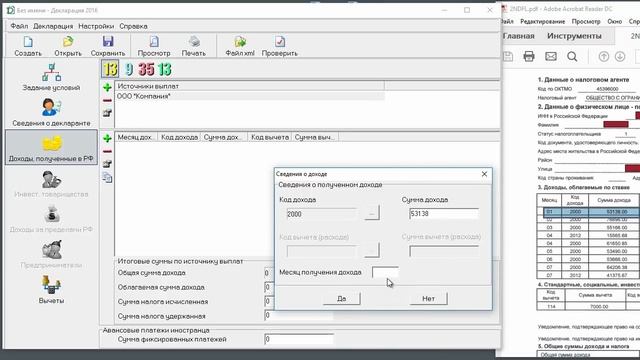Browse income codes with the Код дохода button
640x360 pixels.
tap(372, 213)
